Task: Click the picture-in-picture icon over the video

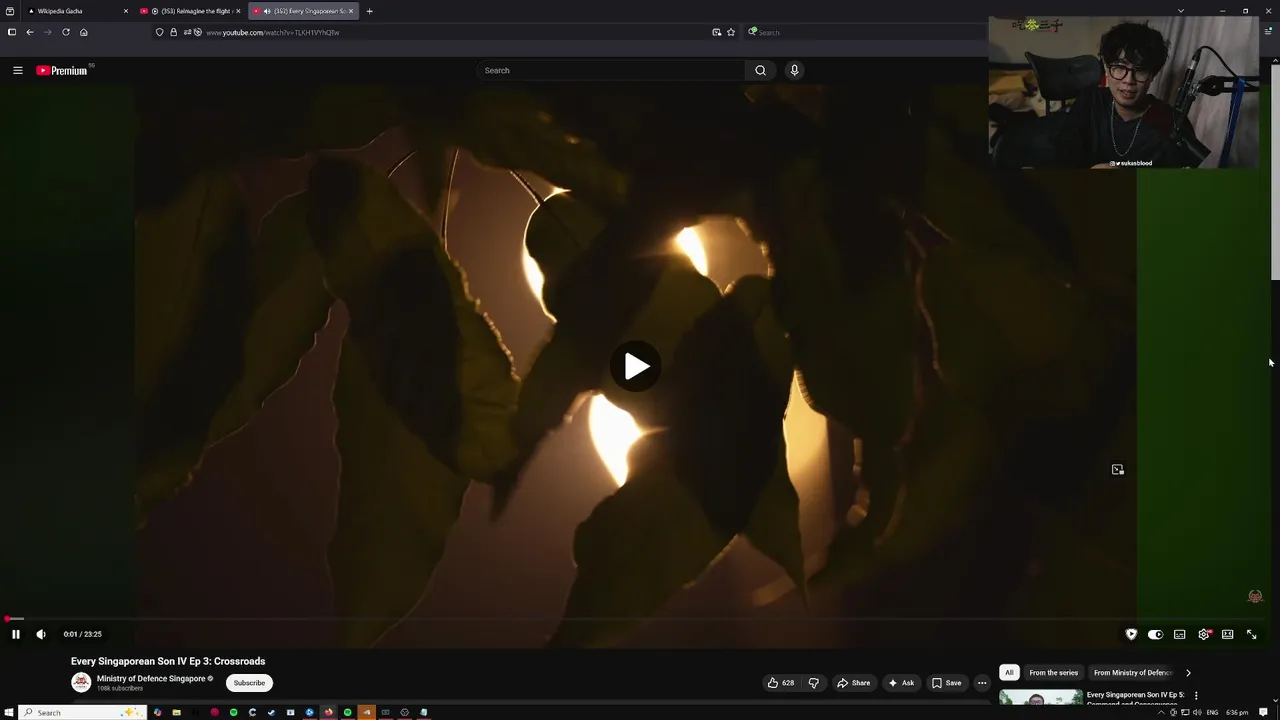Action: click(x=1118, y=469)
